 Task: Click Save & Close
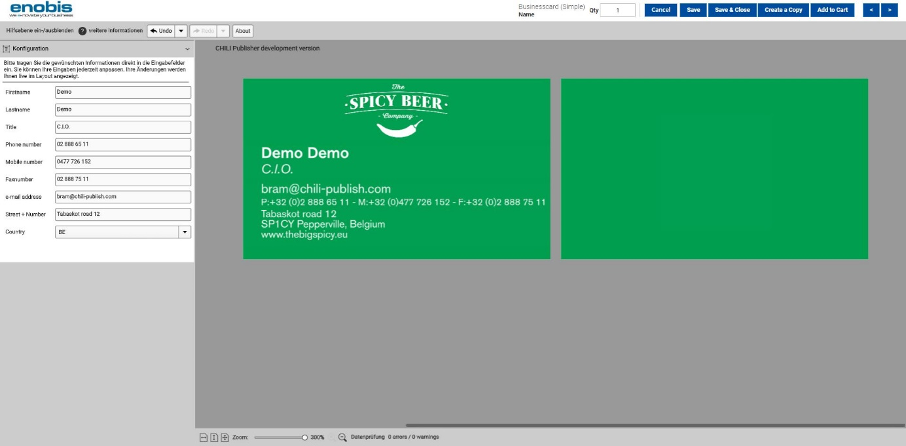732,10
